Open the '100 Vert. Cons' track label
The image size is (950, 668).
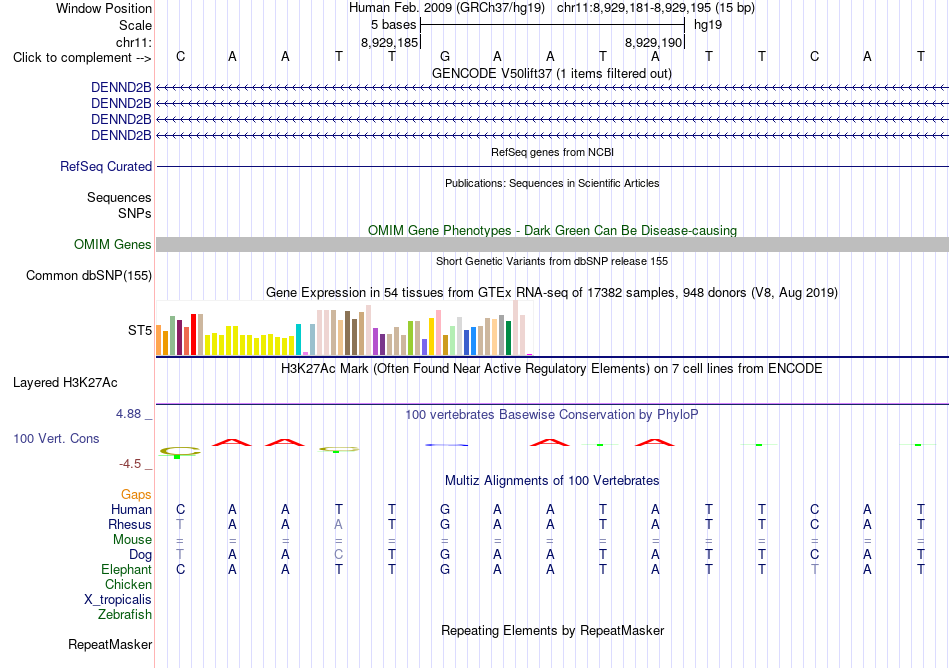[x=56, y=438]
